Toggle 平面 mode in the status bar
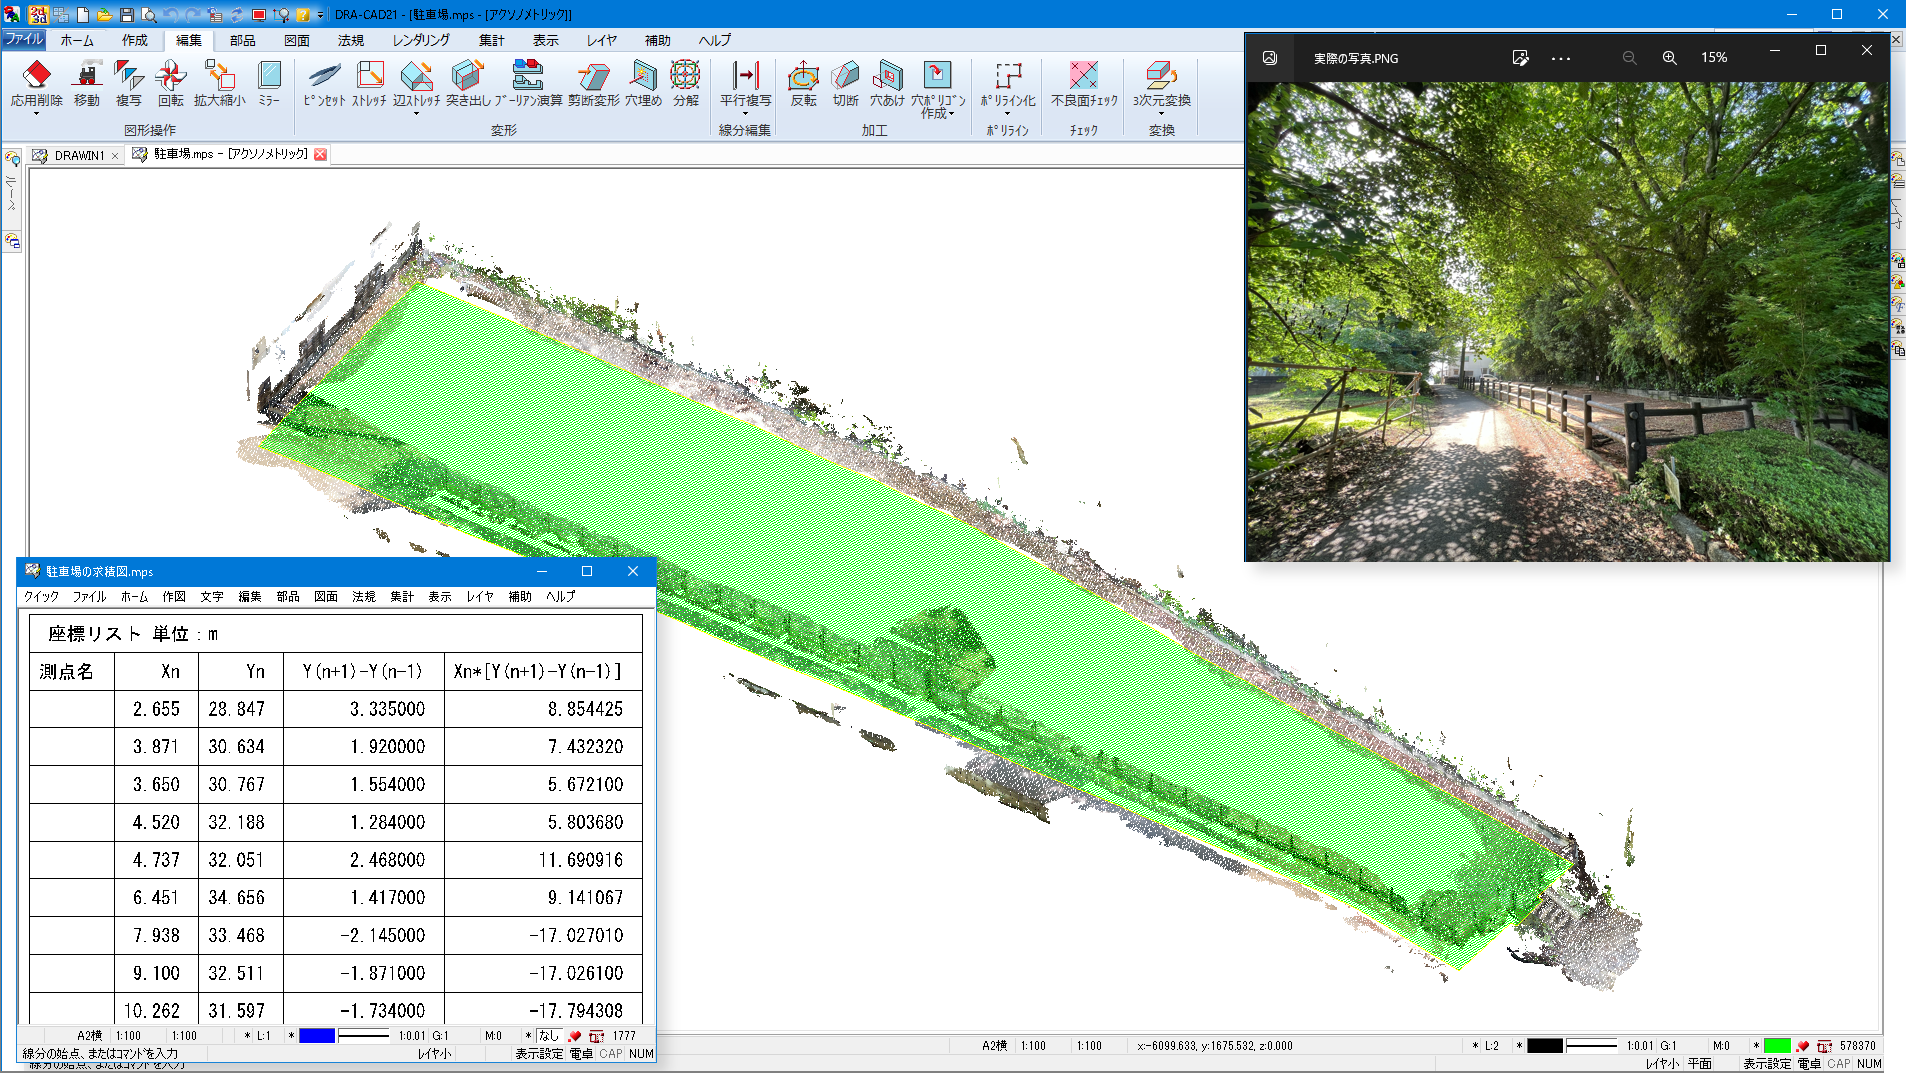Image resolution: width=1906 pixels, height=1073 pixels. 1700,1064
